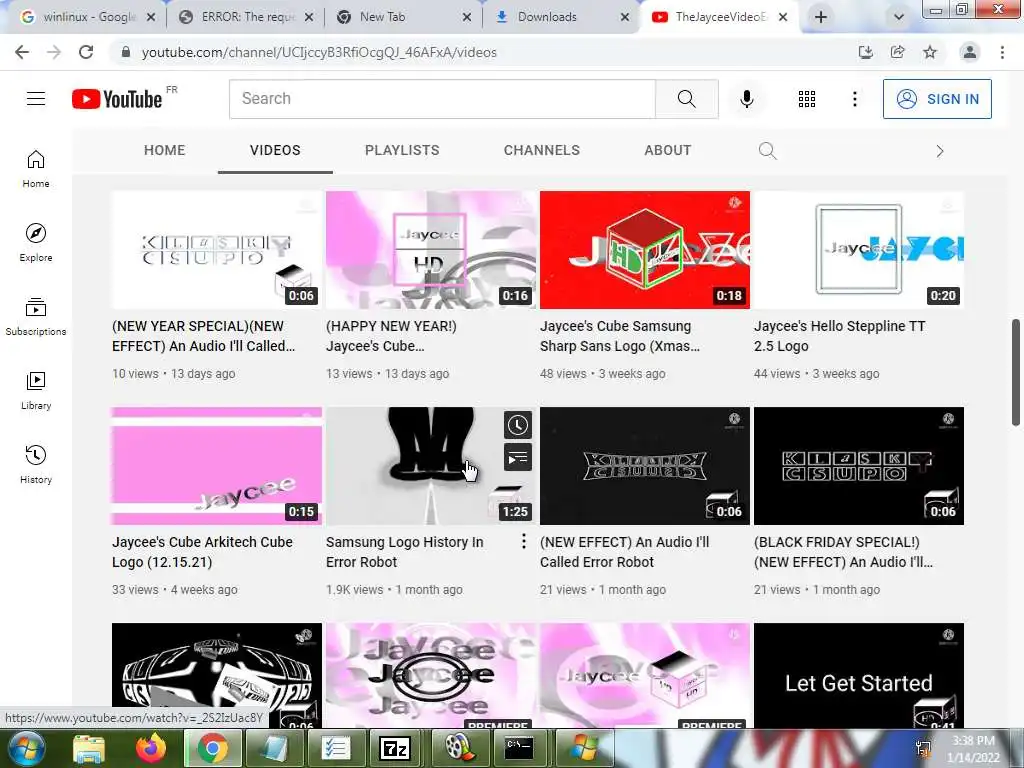Open Subscriptions in the left sidebar
This screenshot has height=768, width=1024.
point(36,317)
